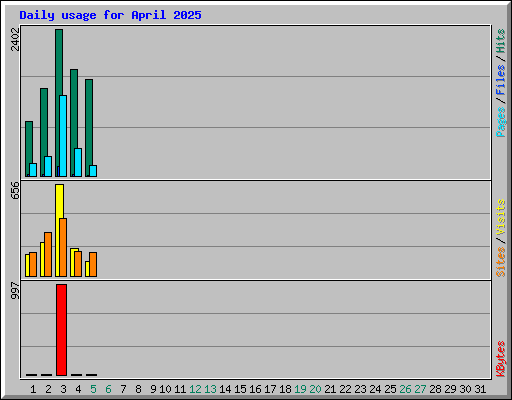
Task: Click the green Hits bar on day 1
Action: pyautogui.click(x=28, y=149)
